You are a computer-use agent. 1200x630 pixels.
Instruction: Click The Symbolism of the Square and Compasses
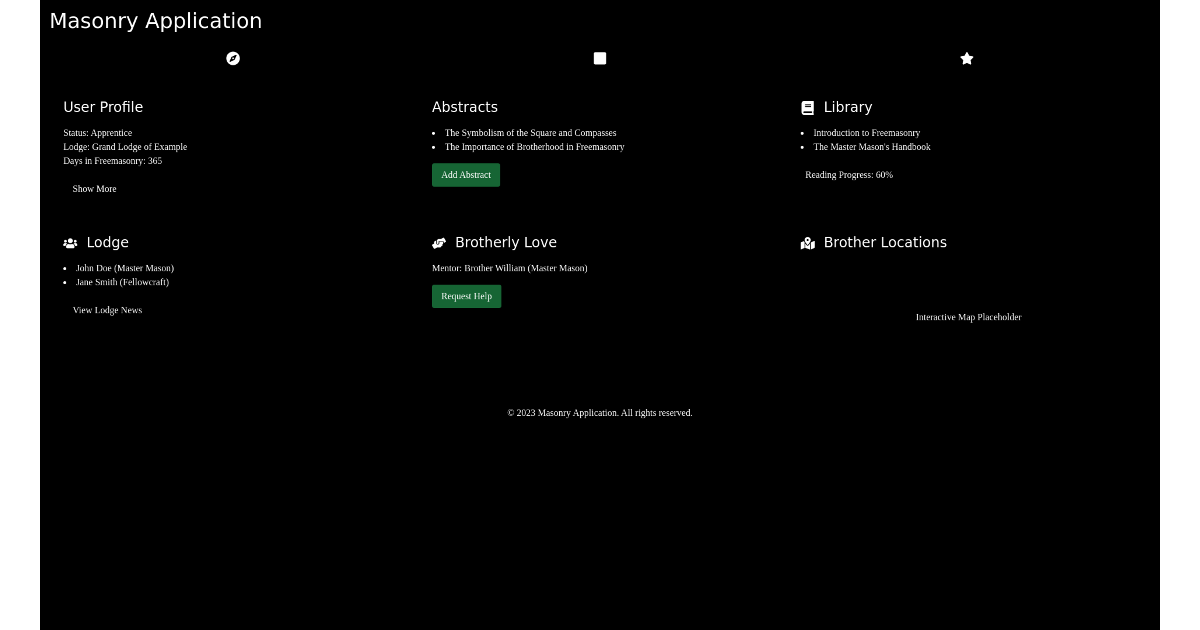[530, 132]
